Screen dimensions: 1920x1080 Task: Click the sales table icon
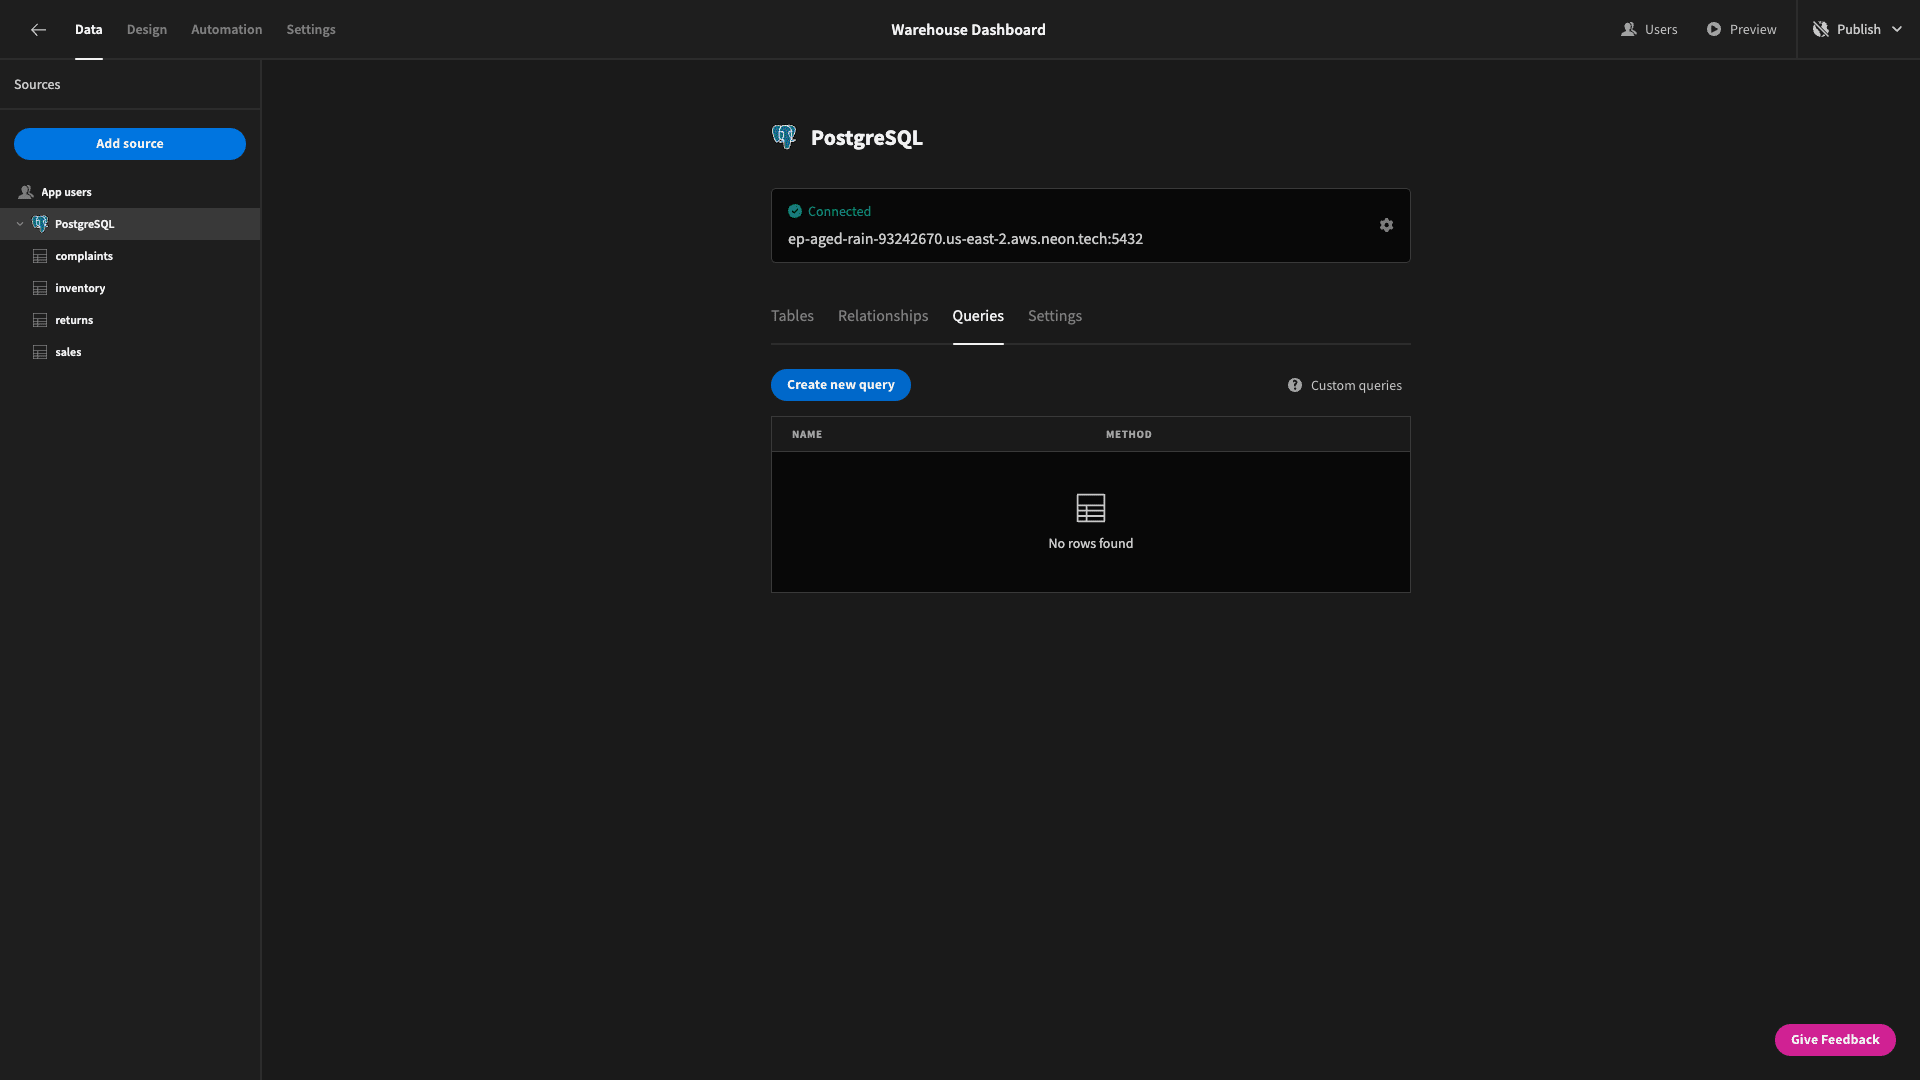tap(40, 352)
